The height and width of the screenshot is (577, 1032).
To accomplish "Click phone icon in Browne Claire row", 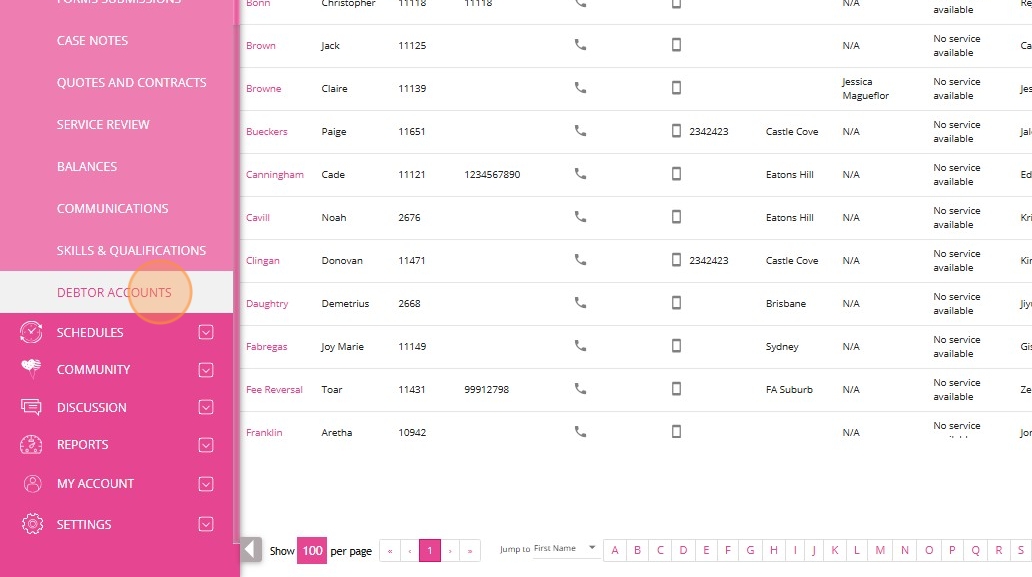I will 580,88.
